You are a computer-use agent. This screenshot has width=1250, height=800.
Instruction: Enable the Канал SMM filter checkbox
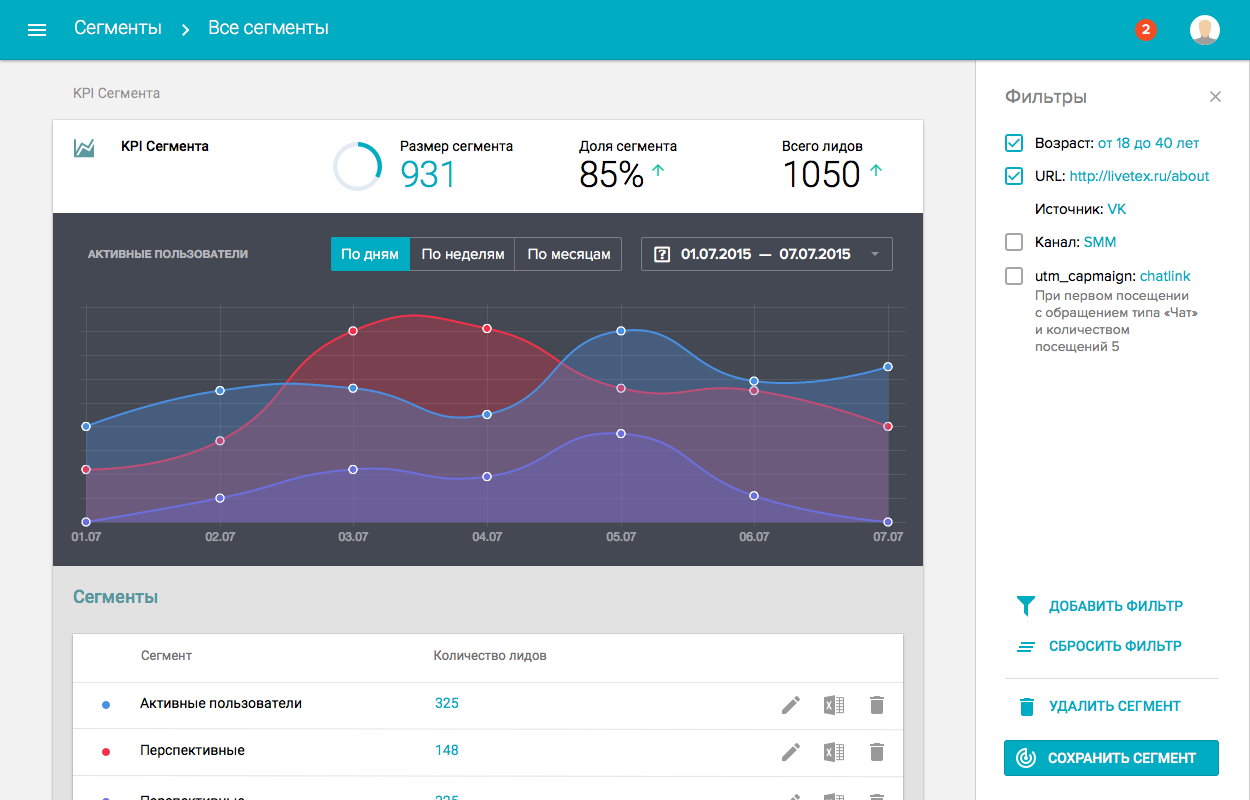coord(1014,242)
